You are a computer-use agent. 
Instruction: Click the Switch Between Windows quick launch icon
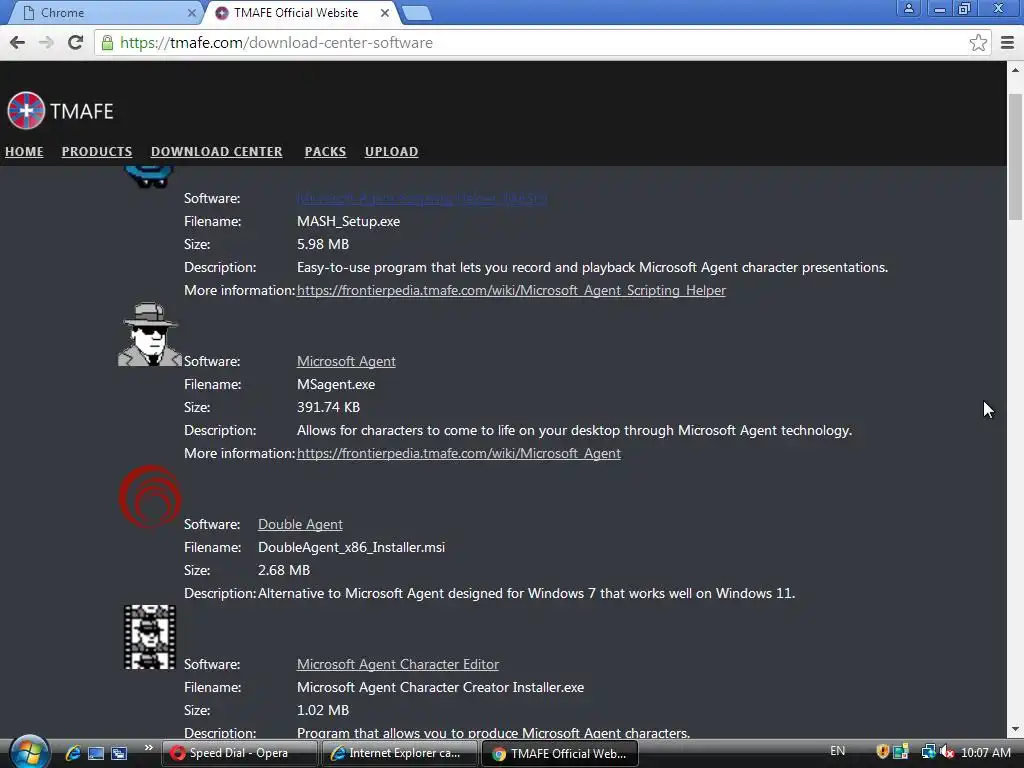coord(119,753)
